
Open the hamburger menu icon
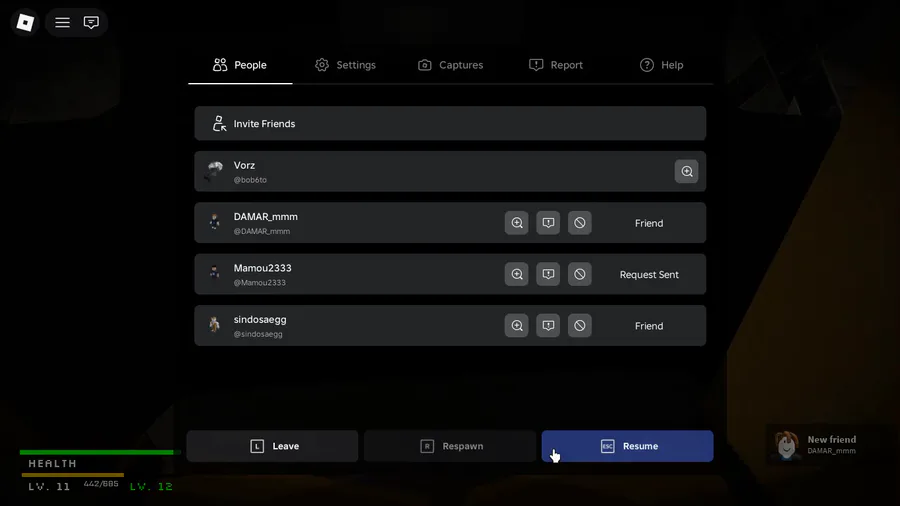pyautogui.click(x=62, y=22)
